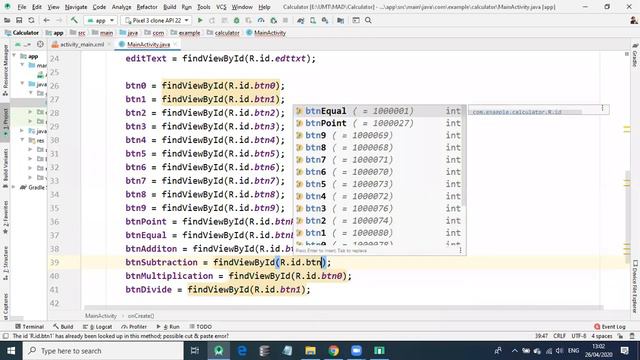Toggle the Structure side panel
The height and width of the screenshot is (360, 640).
point(5,263)
